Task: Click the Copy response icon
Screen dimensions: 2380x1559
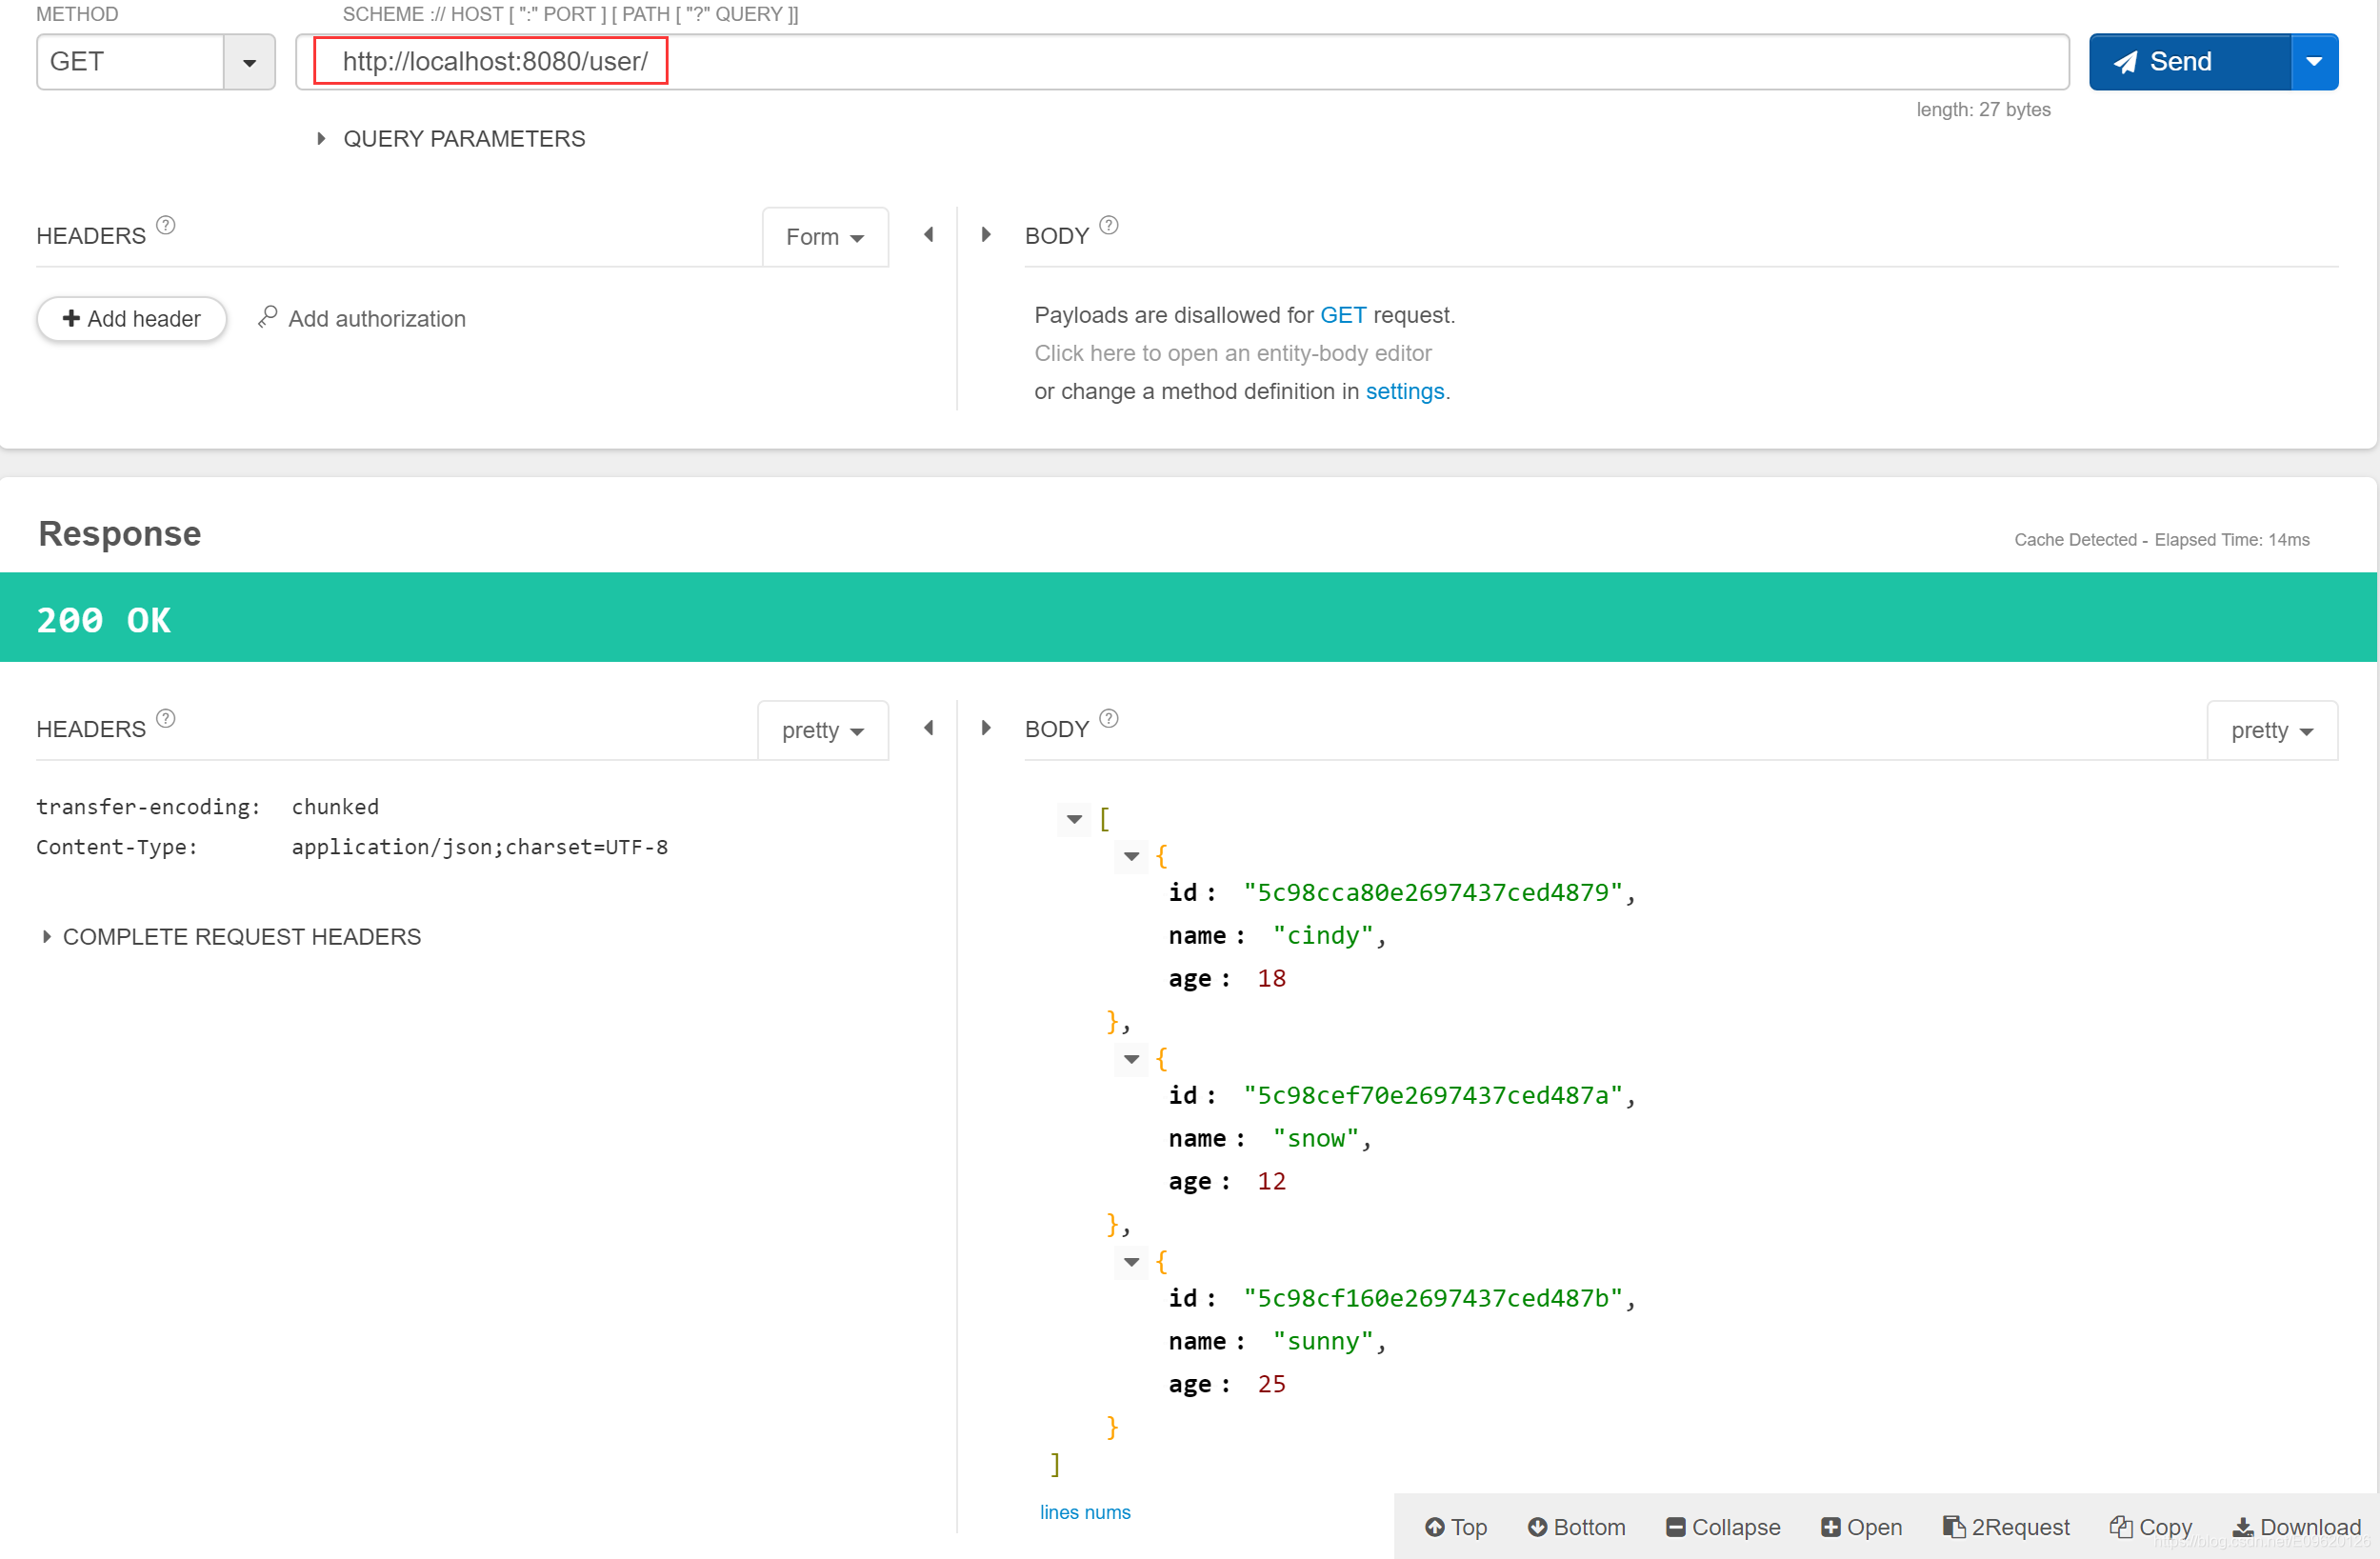Action: point(2121,1526)
